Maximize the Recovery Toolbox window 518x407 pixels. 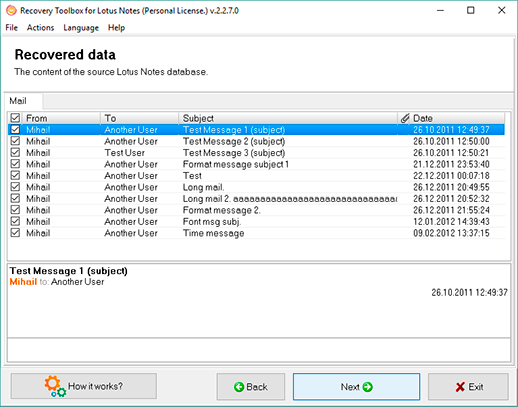(471, 11)
